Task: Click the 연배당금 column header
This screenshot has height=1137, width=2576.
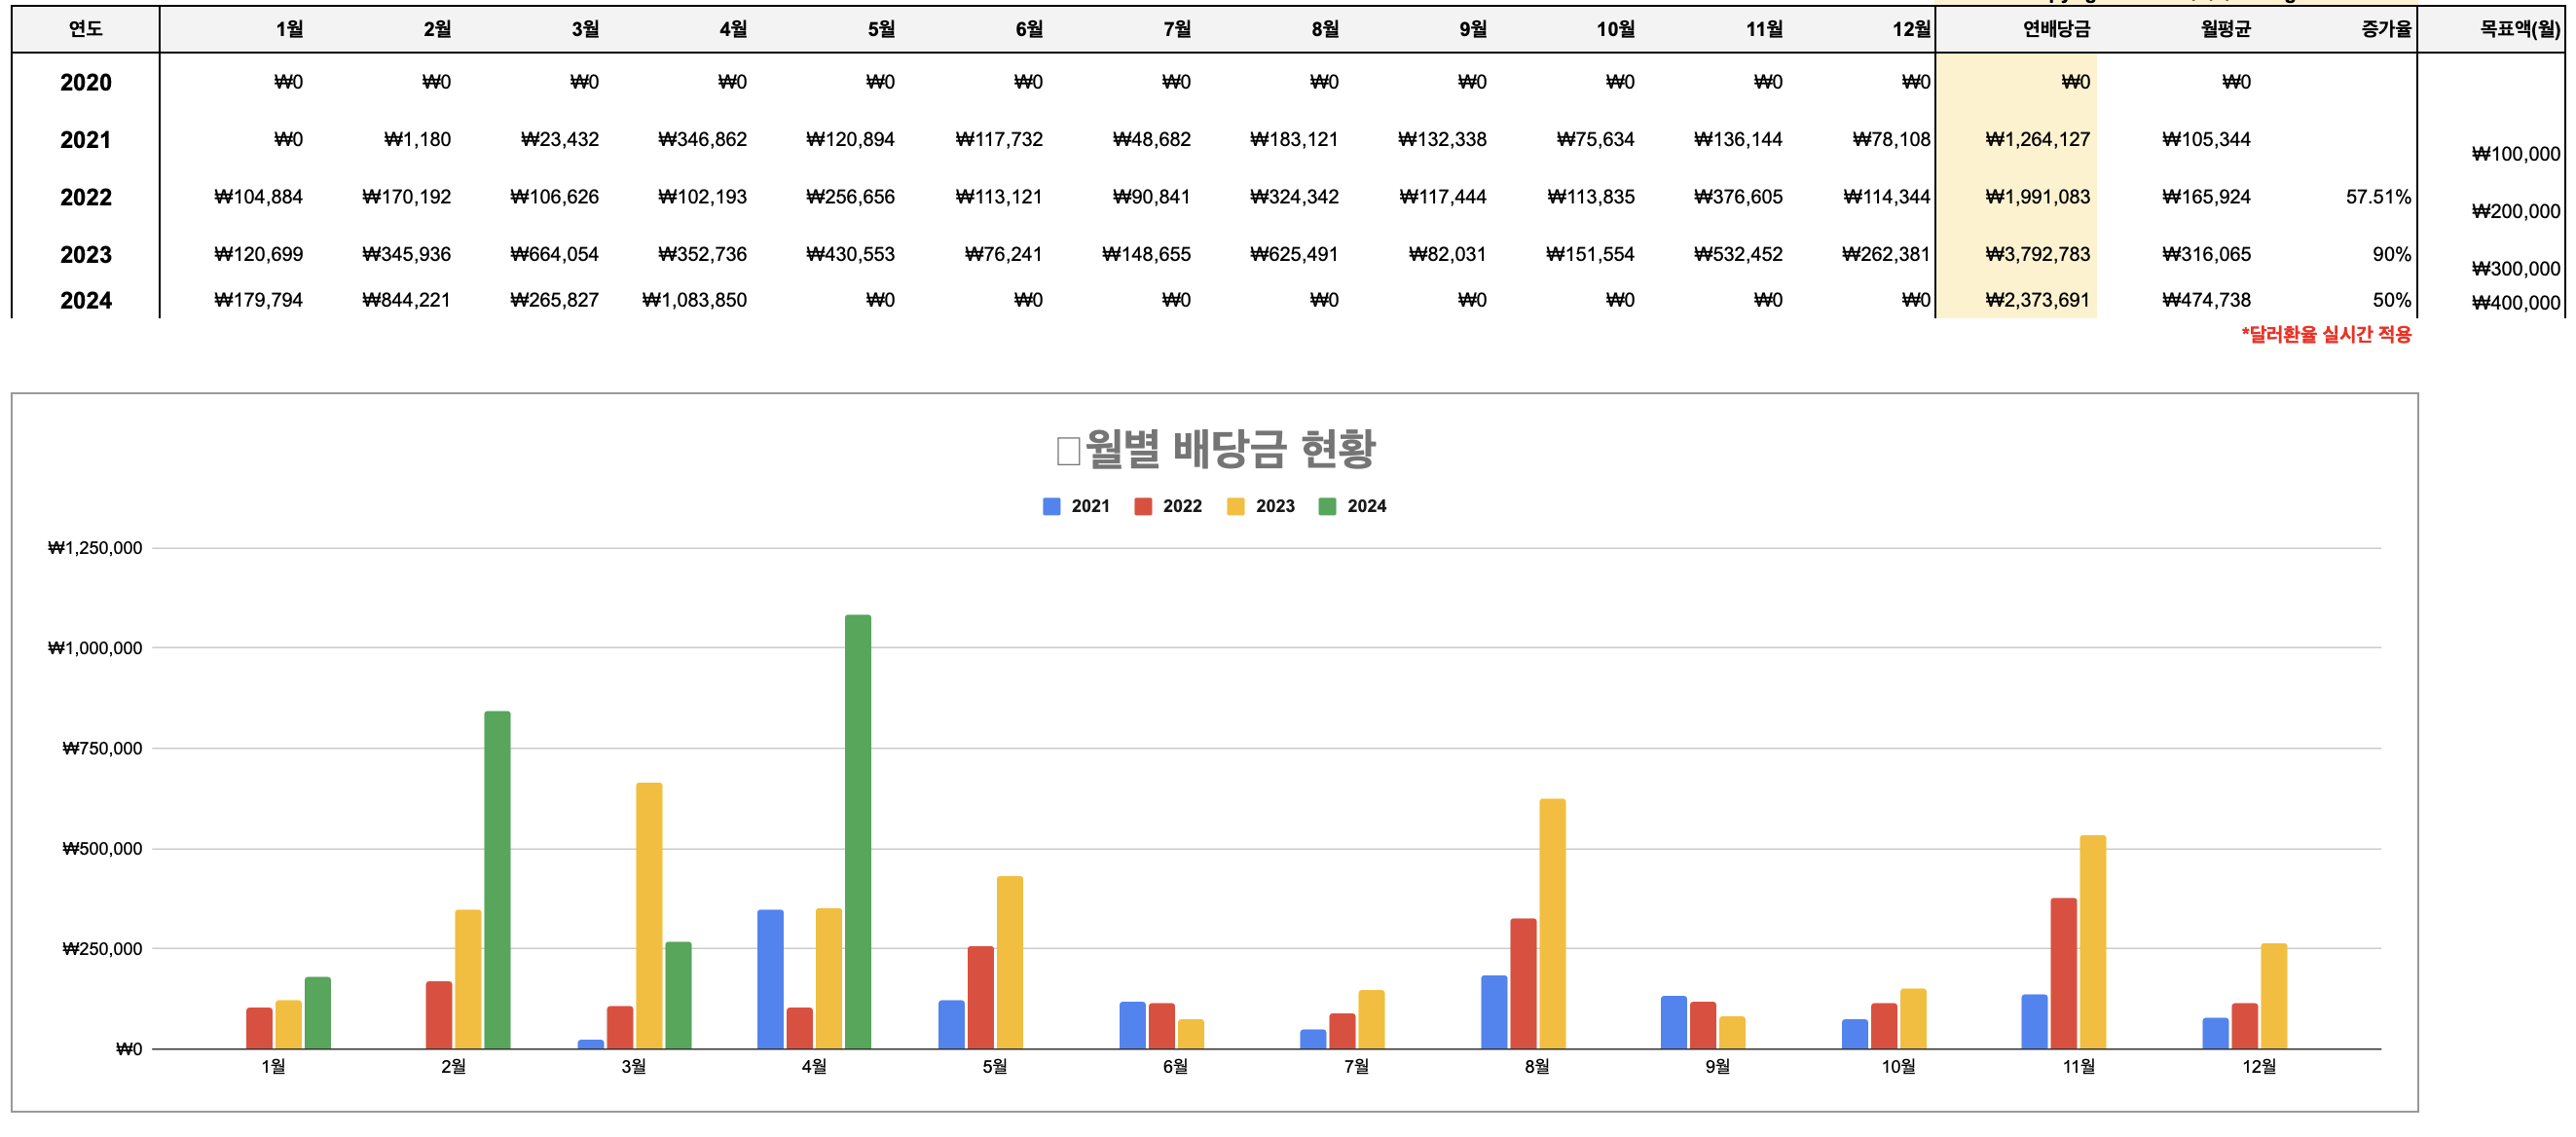Action: 2055,29
